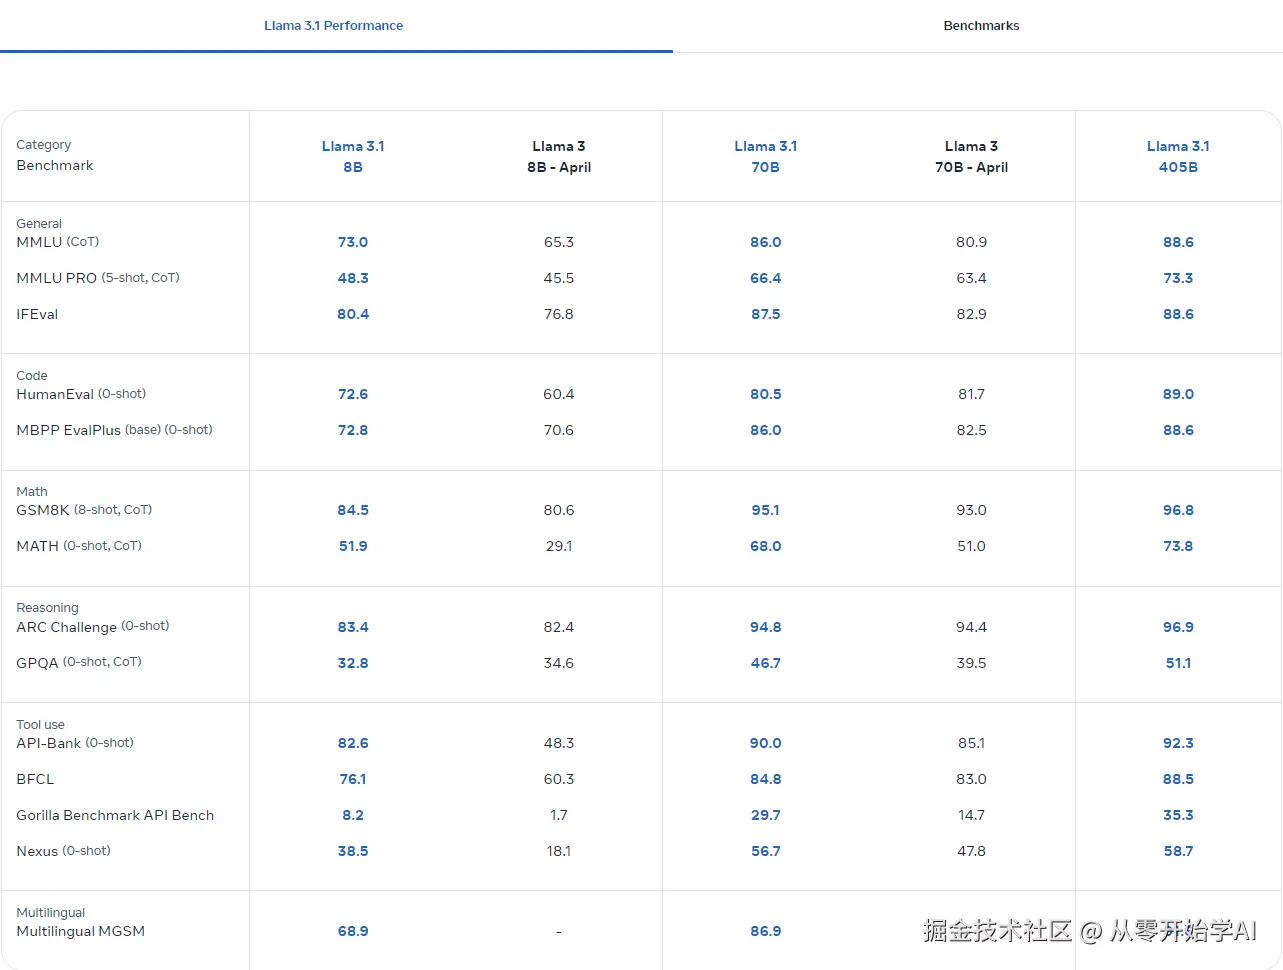Image resolution: width=1283 pixels, height=970 pixels.
Task: Click the BFCL row label
Action: [x=35, y=779]
